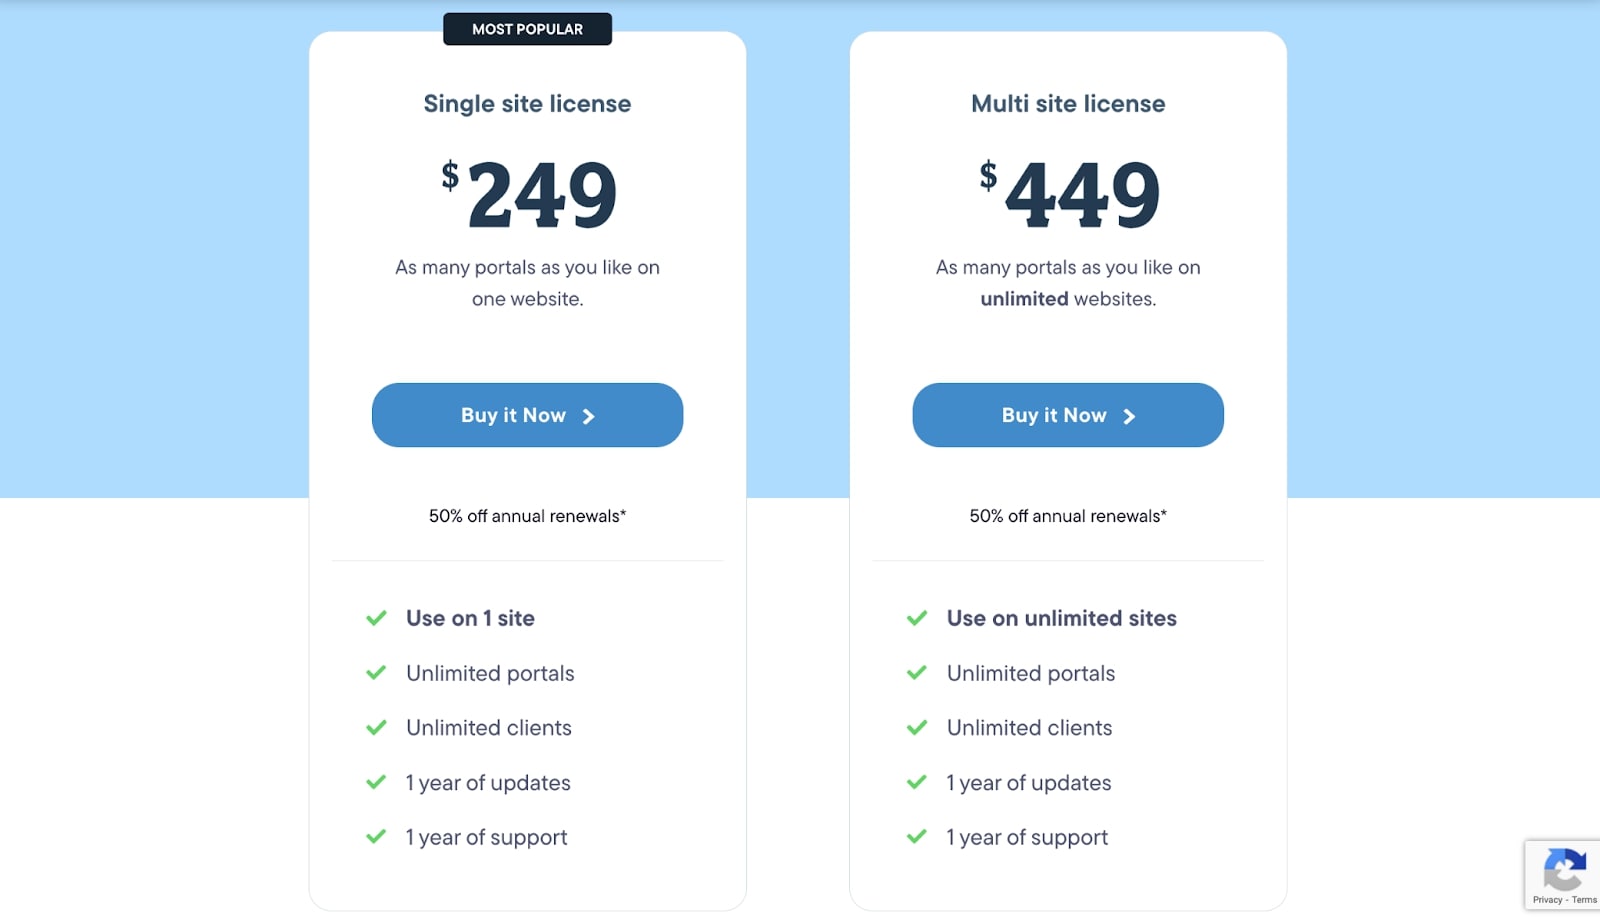This screenshot has height=920, width=1600.
Task: Click the MOST POPULAR badge
Action: point(527,29)
